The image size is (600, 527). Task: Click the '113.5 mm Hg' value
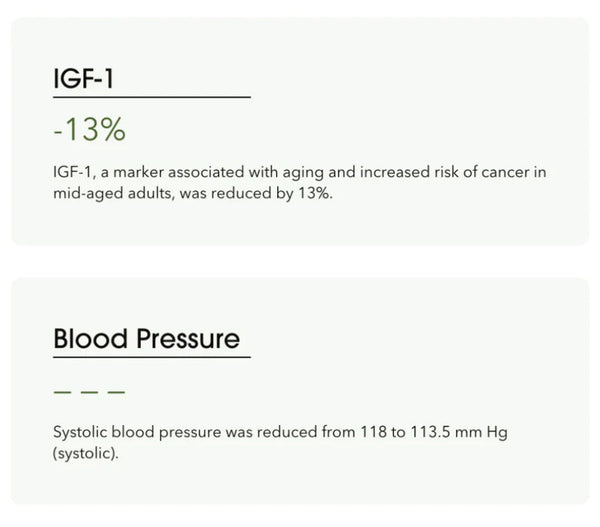(459, 432)
